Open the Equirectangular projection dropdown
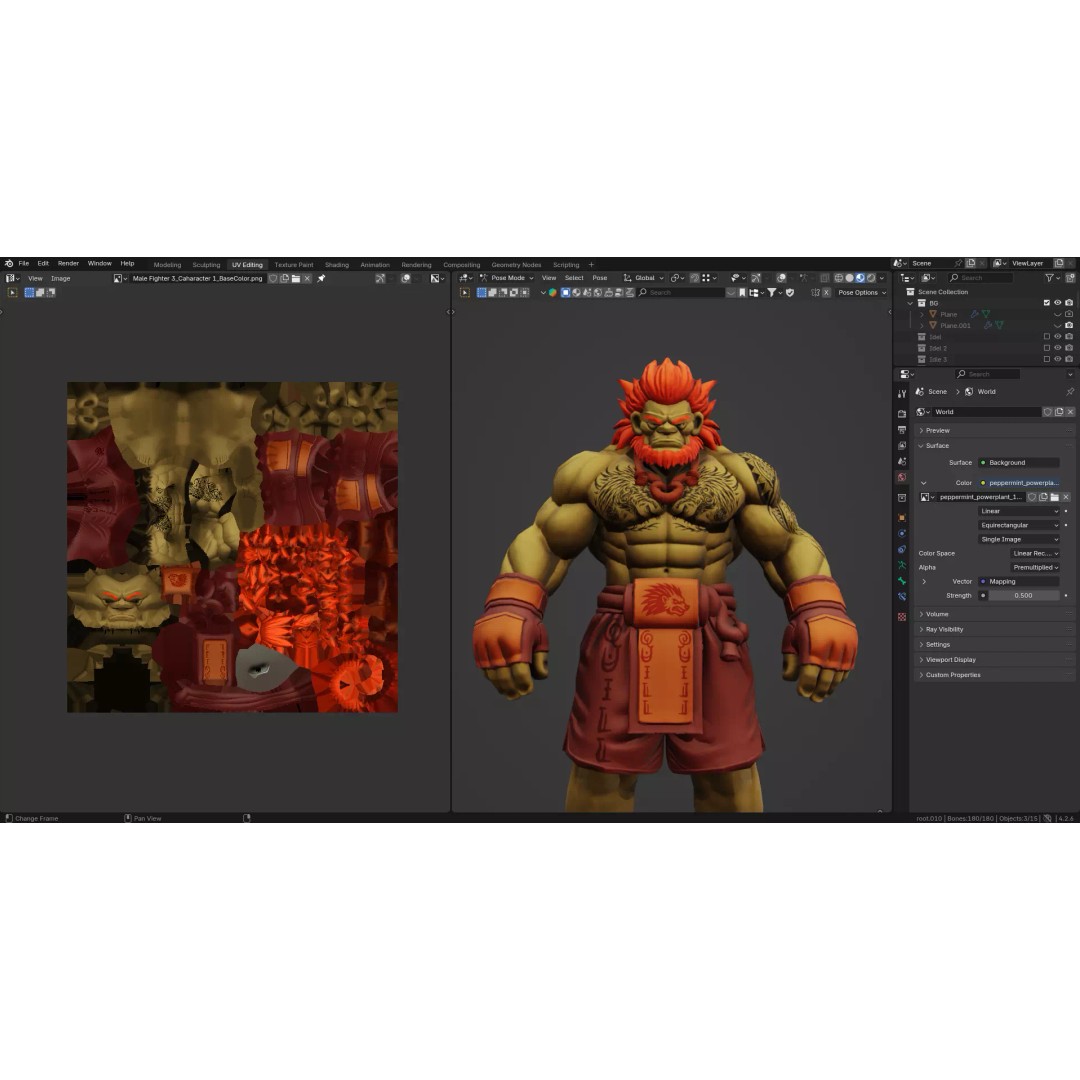 point(1019,526)
